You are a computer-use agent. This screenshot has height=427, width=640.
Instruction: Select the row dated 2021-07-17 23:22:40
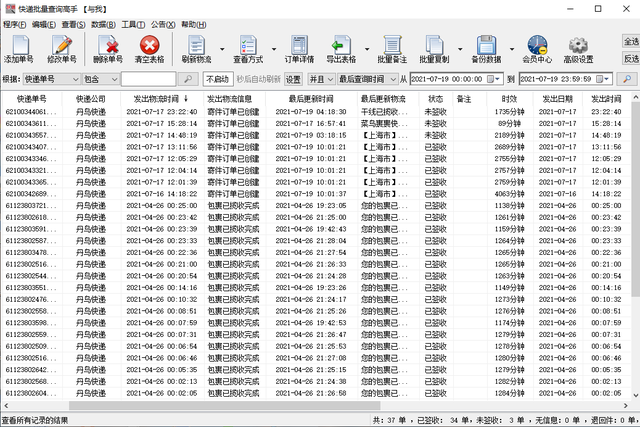coord(316,111)
